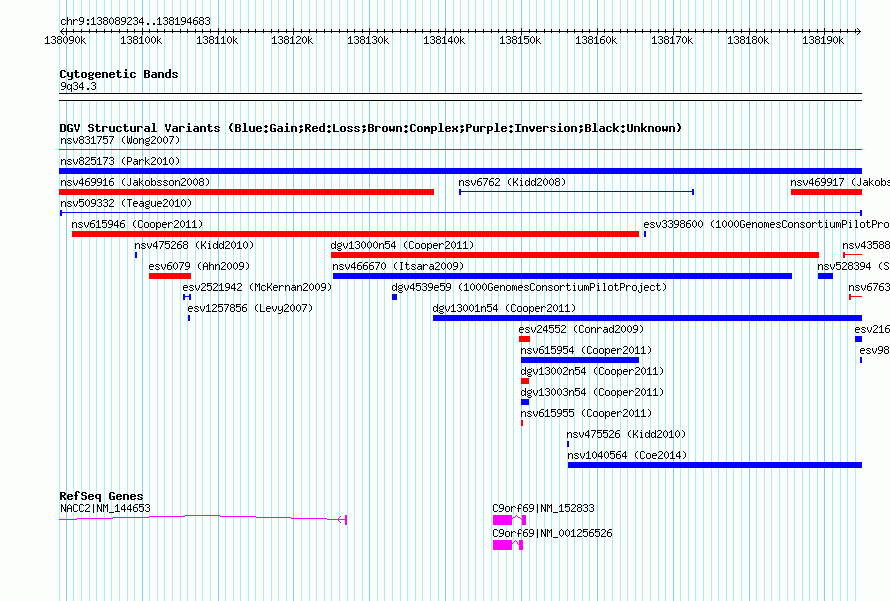Image resolution: width=890 pixels, height=601 pixels.
Task: Open the dgv13002n54 (Cooper2011) label
Action: click(592, 371)
